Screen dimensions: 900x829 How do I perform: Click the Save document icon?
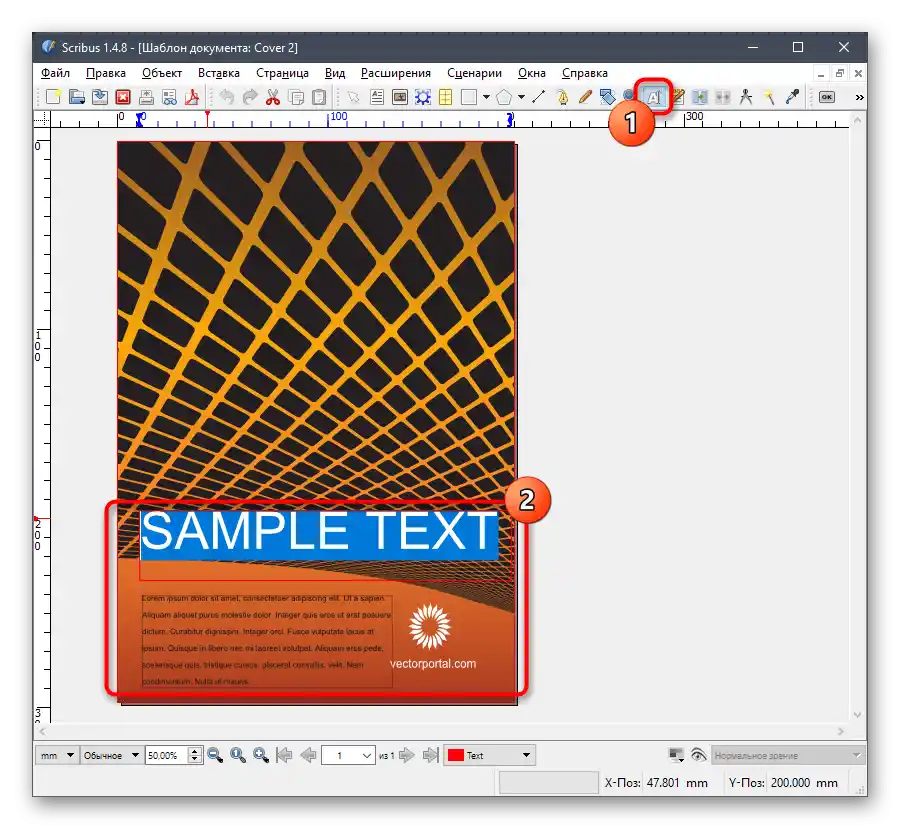[x=100, y=97]
